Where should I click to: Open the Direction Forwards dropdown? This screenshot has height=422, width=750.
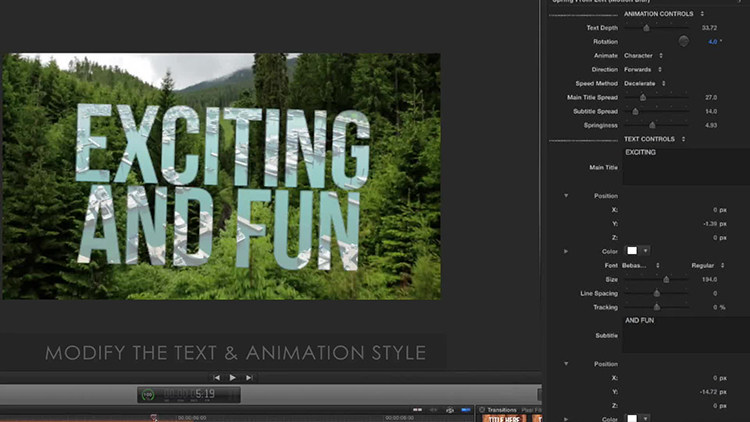[x=643, y=69]
